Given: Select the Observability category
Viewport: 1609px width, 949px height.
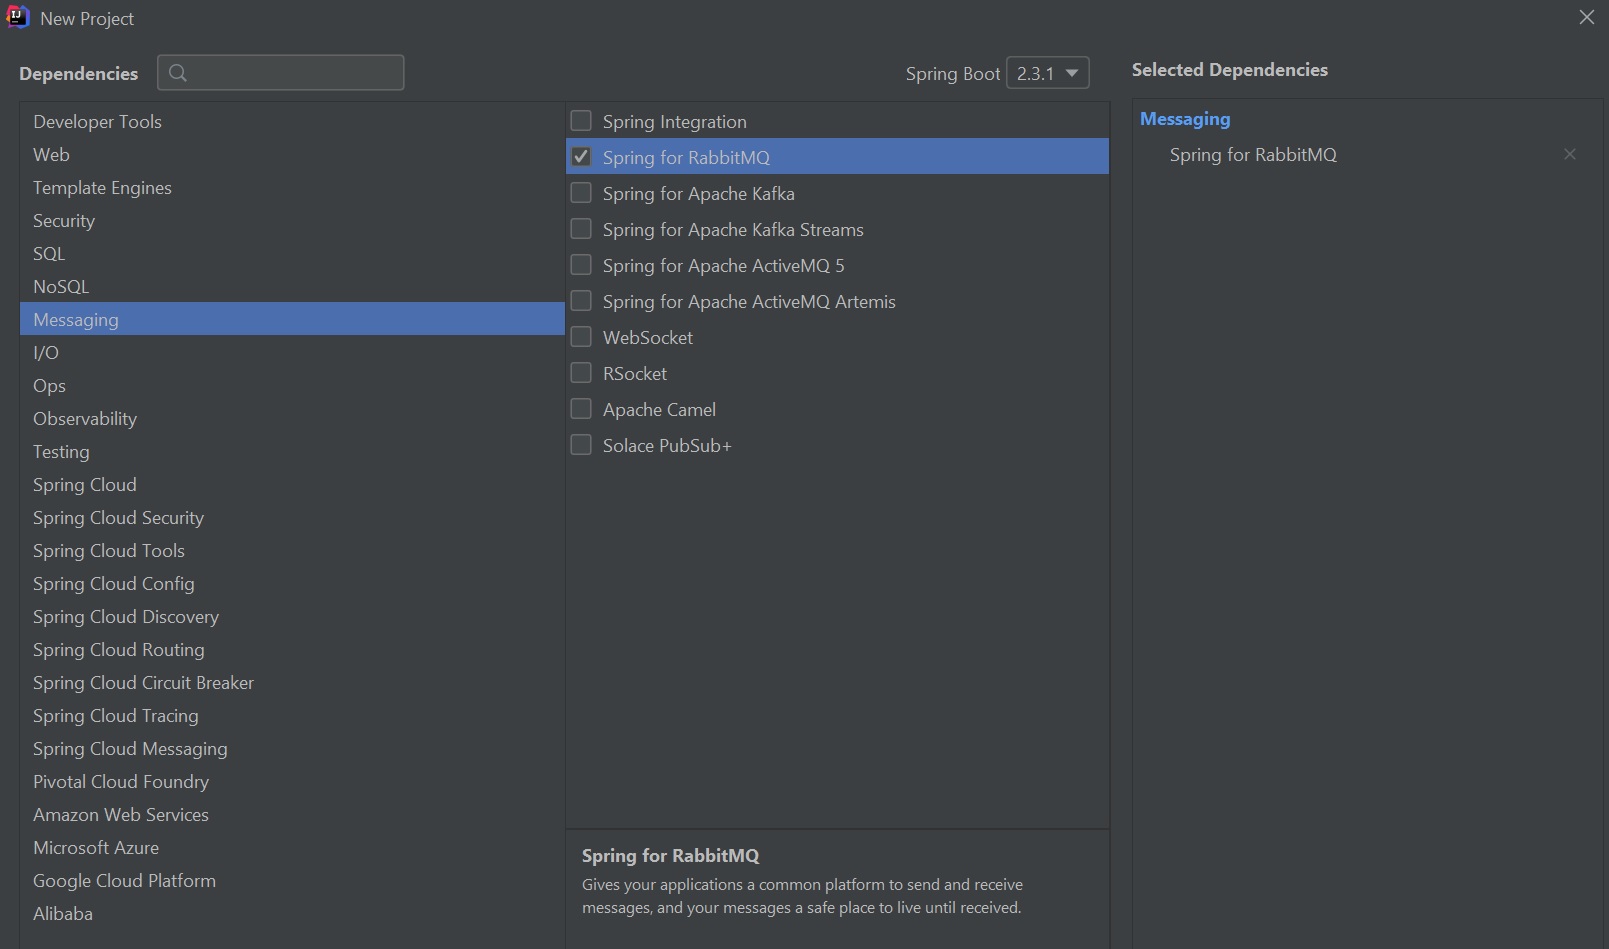Looking at the screenshot, I should [x=85, y=418].
